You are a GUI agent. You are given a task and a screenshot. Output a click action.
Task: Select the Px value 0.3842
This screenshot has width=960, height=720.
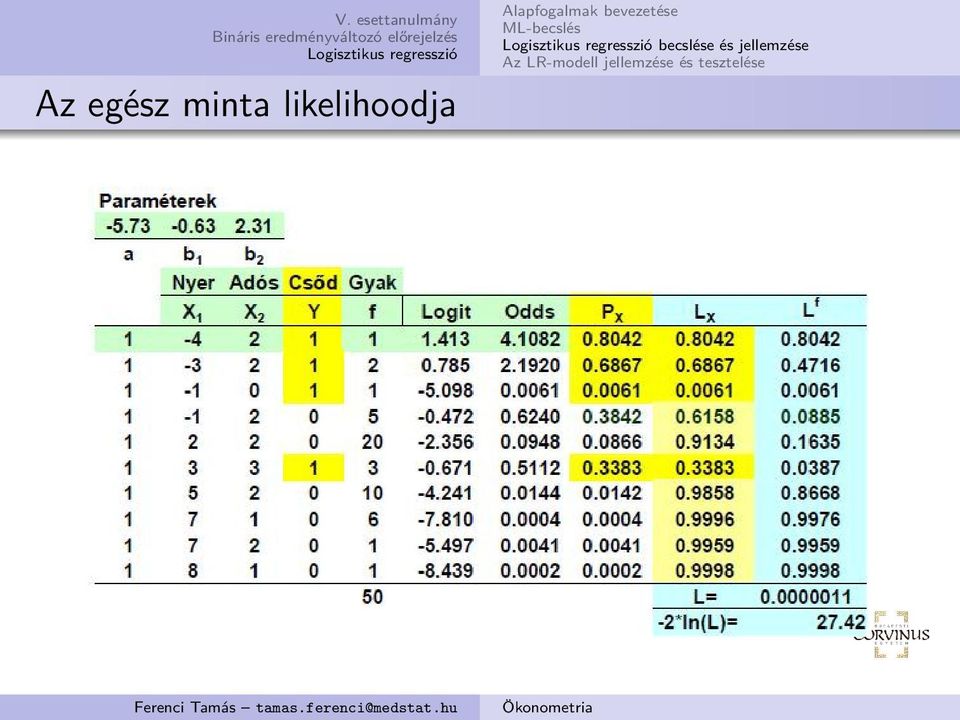612,417
